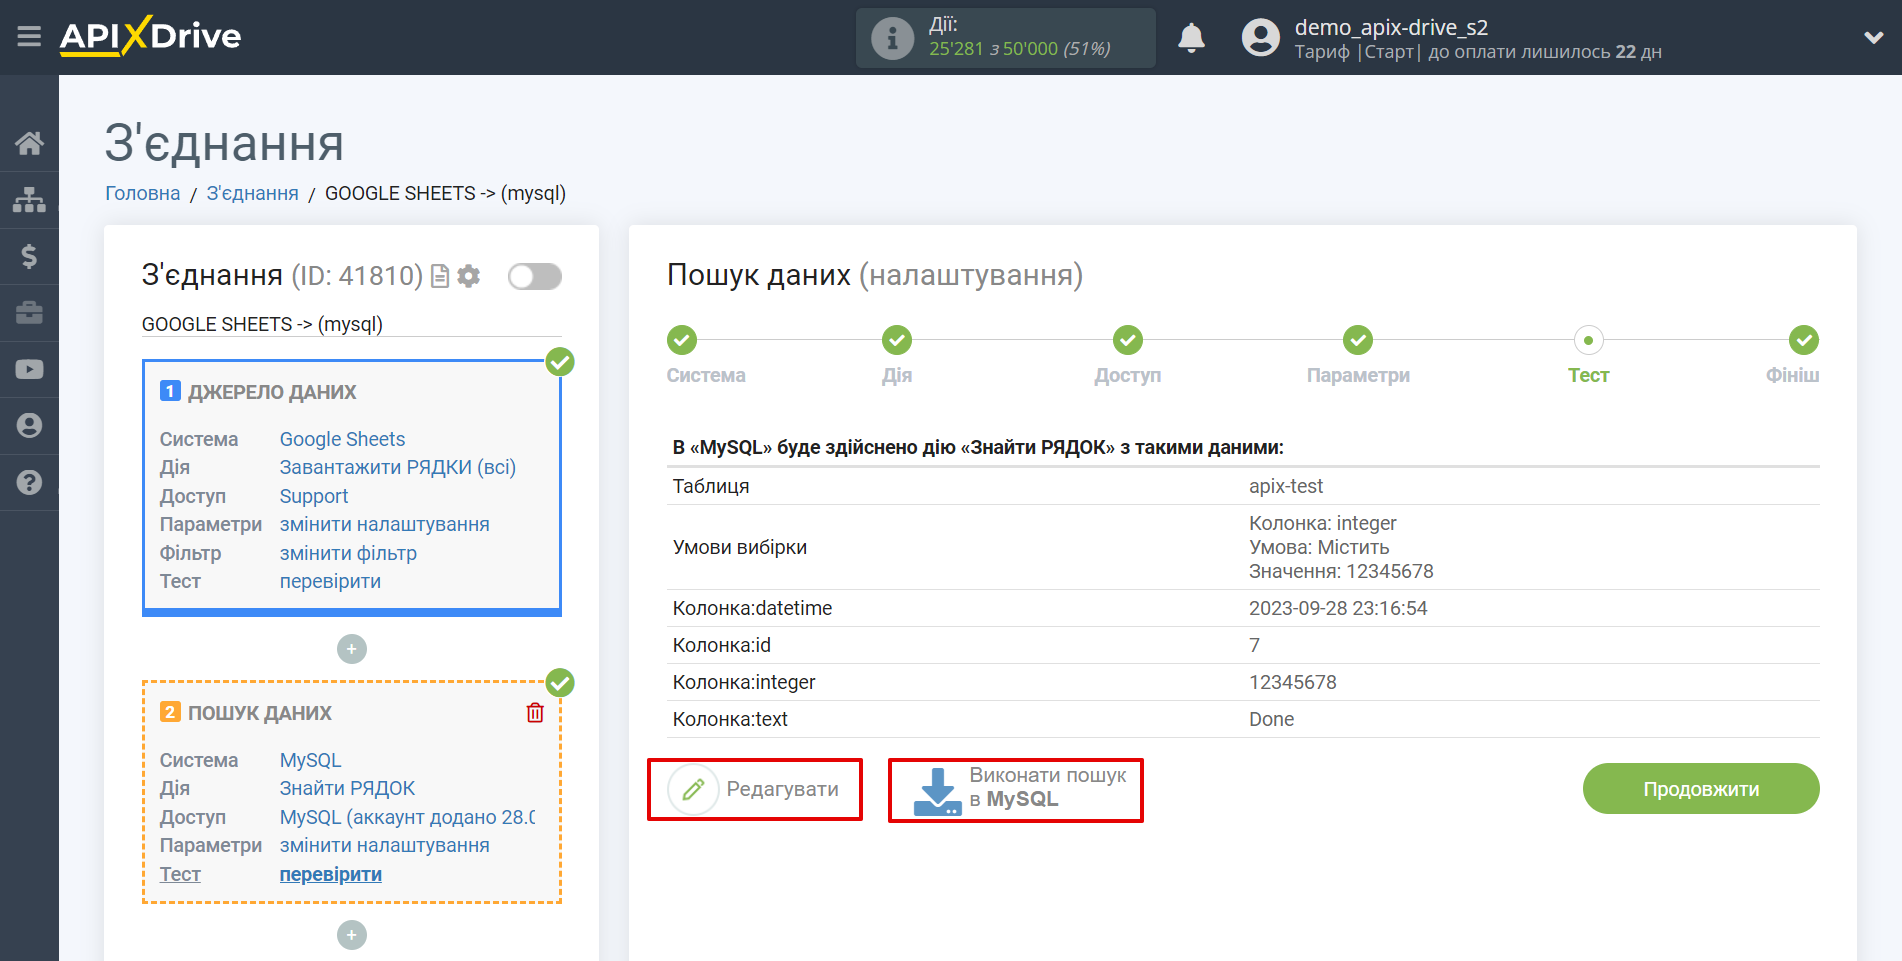Open the help question mark icon
The height and width of the screenshot is (961, 1902).
coord(29,482)
